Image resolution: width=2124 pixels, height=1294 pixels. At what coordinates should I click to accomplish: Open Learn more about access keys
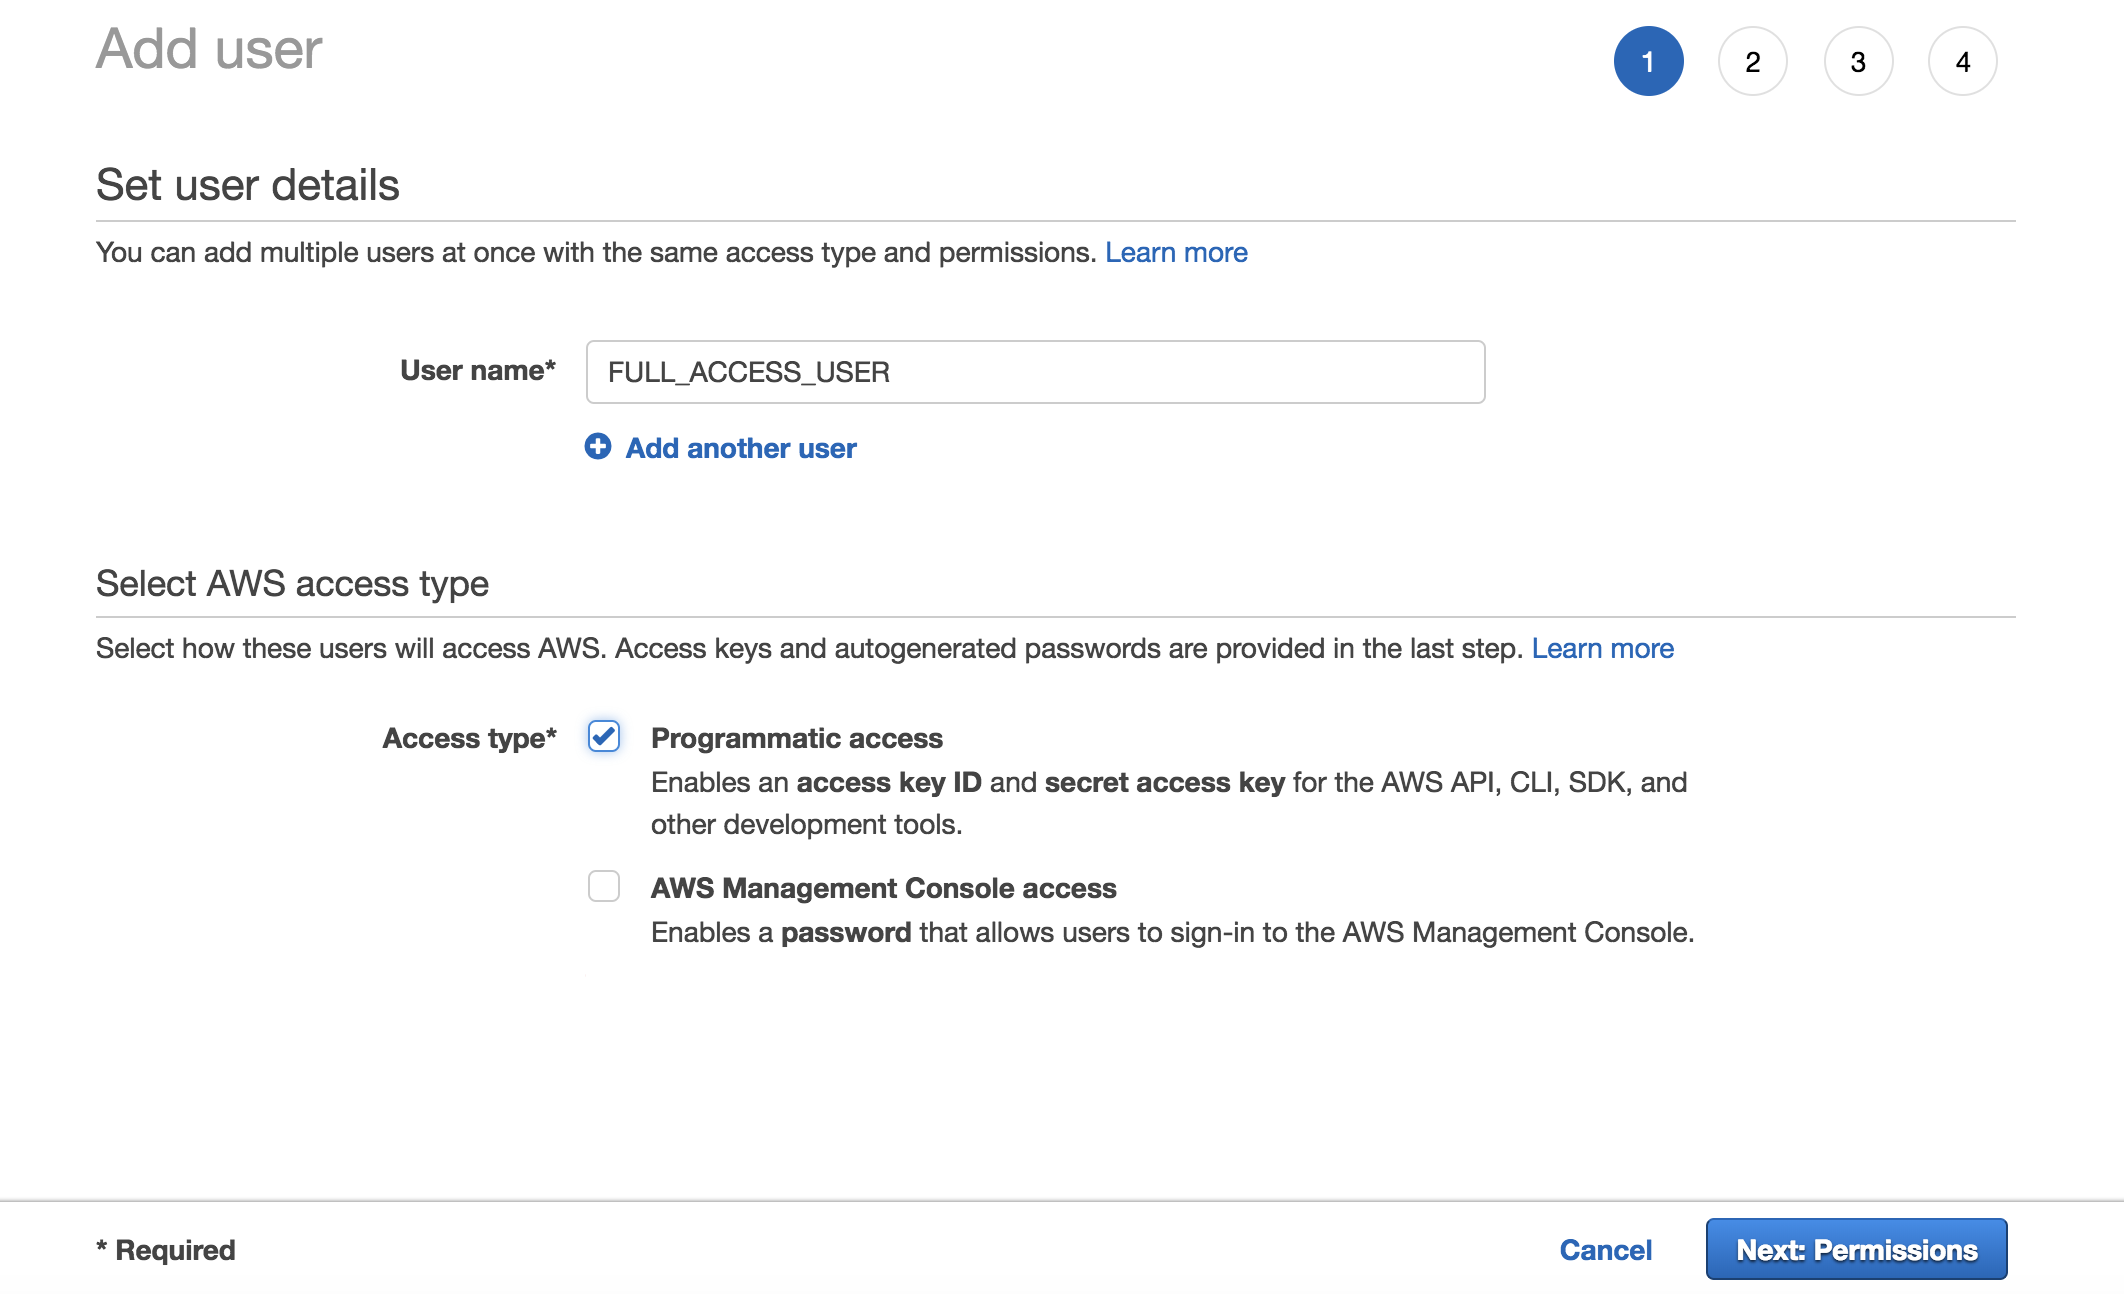(x=1602, y=648)
